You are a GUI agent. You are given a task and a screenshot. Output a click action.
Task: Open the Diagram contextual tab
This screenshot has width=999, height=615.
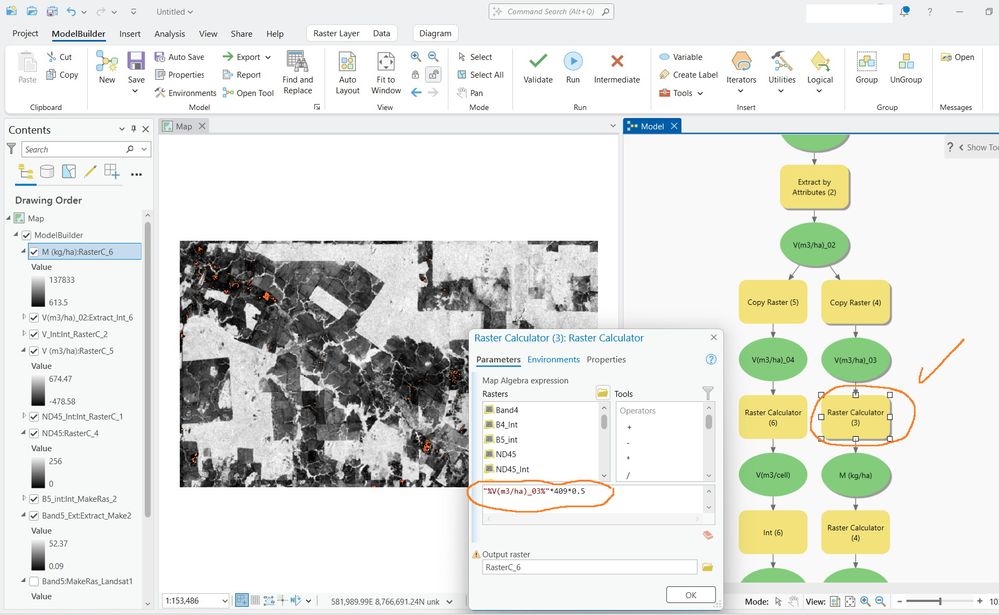(x=435, y=33)
